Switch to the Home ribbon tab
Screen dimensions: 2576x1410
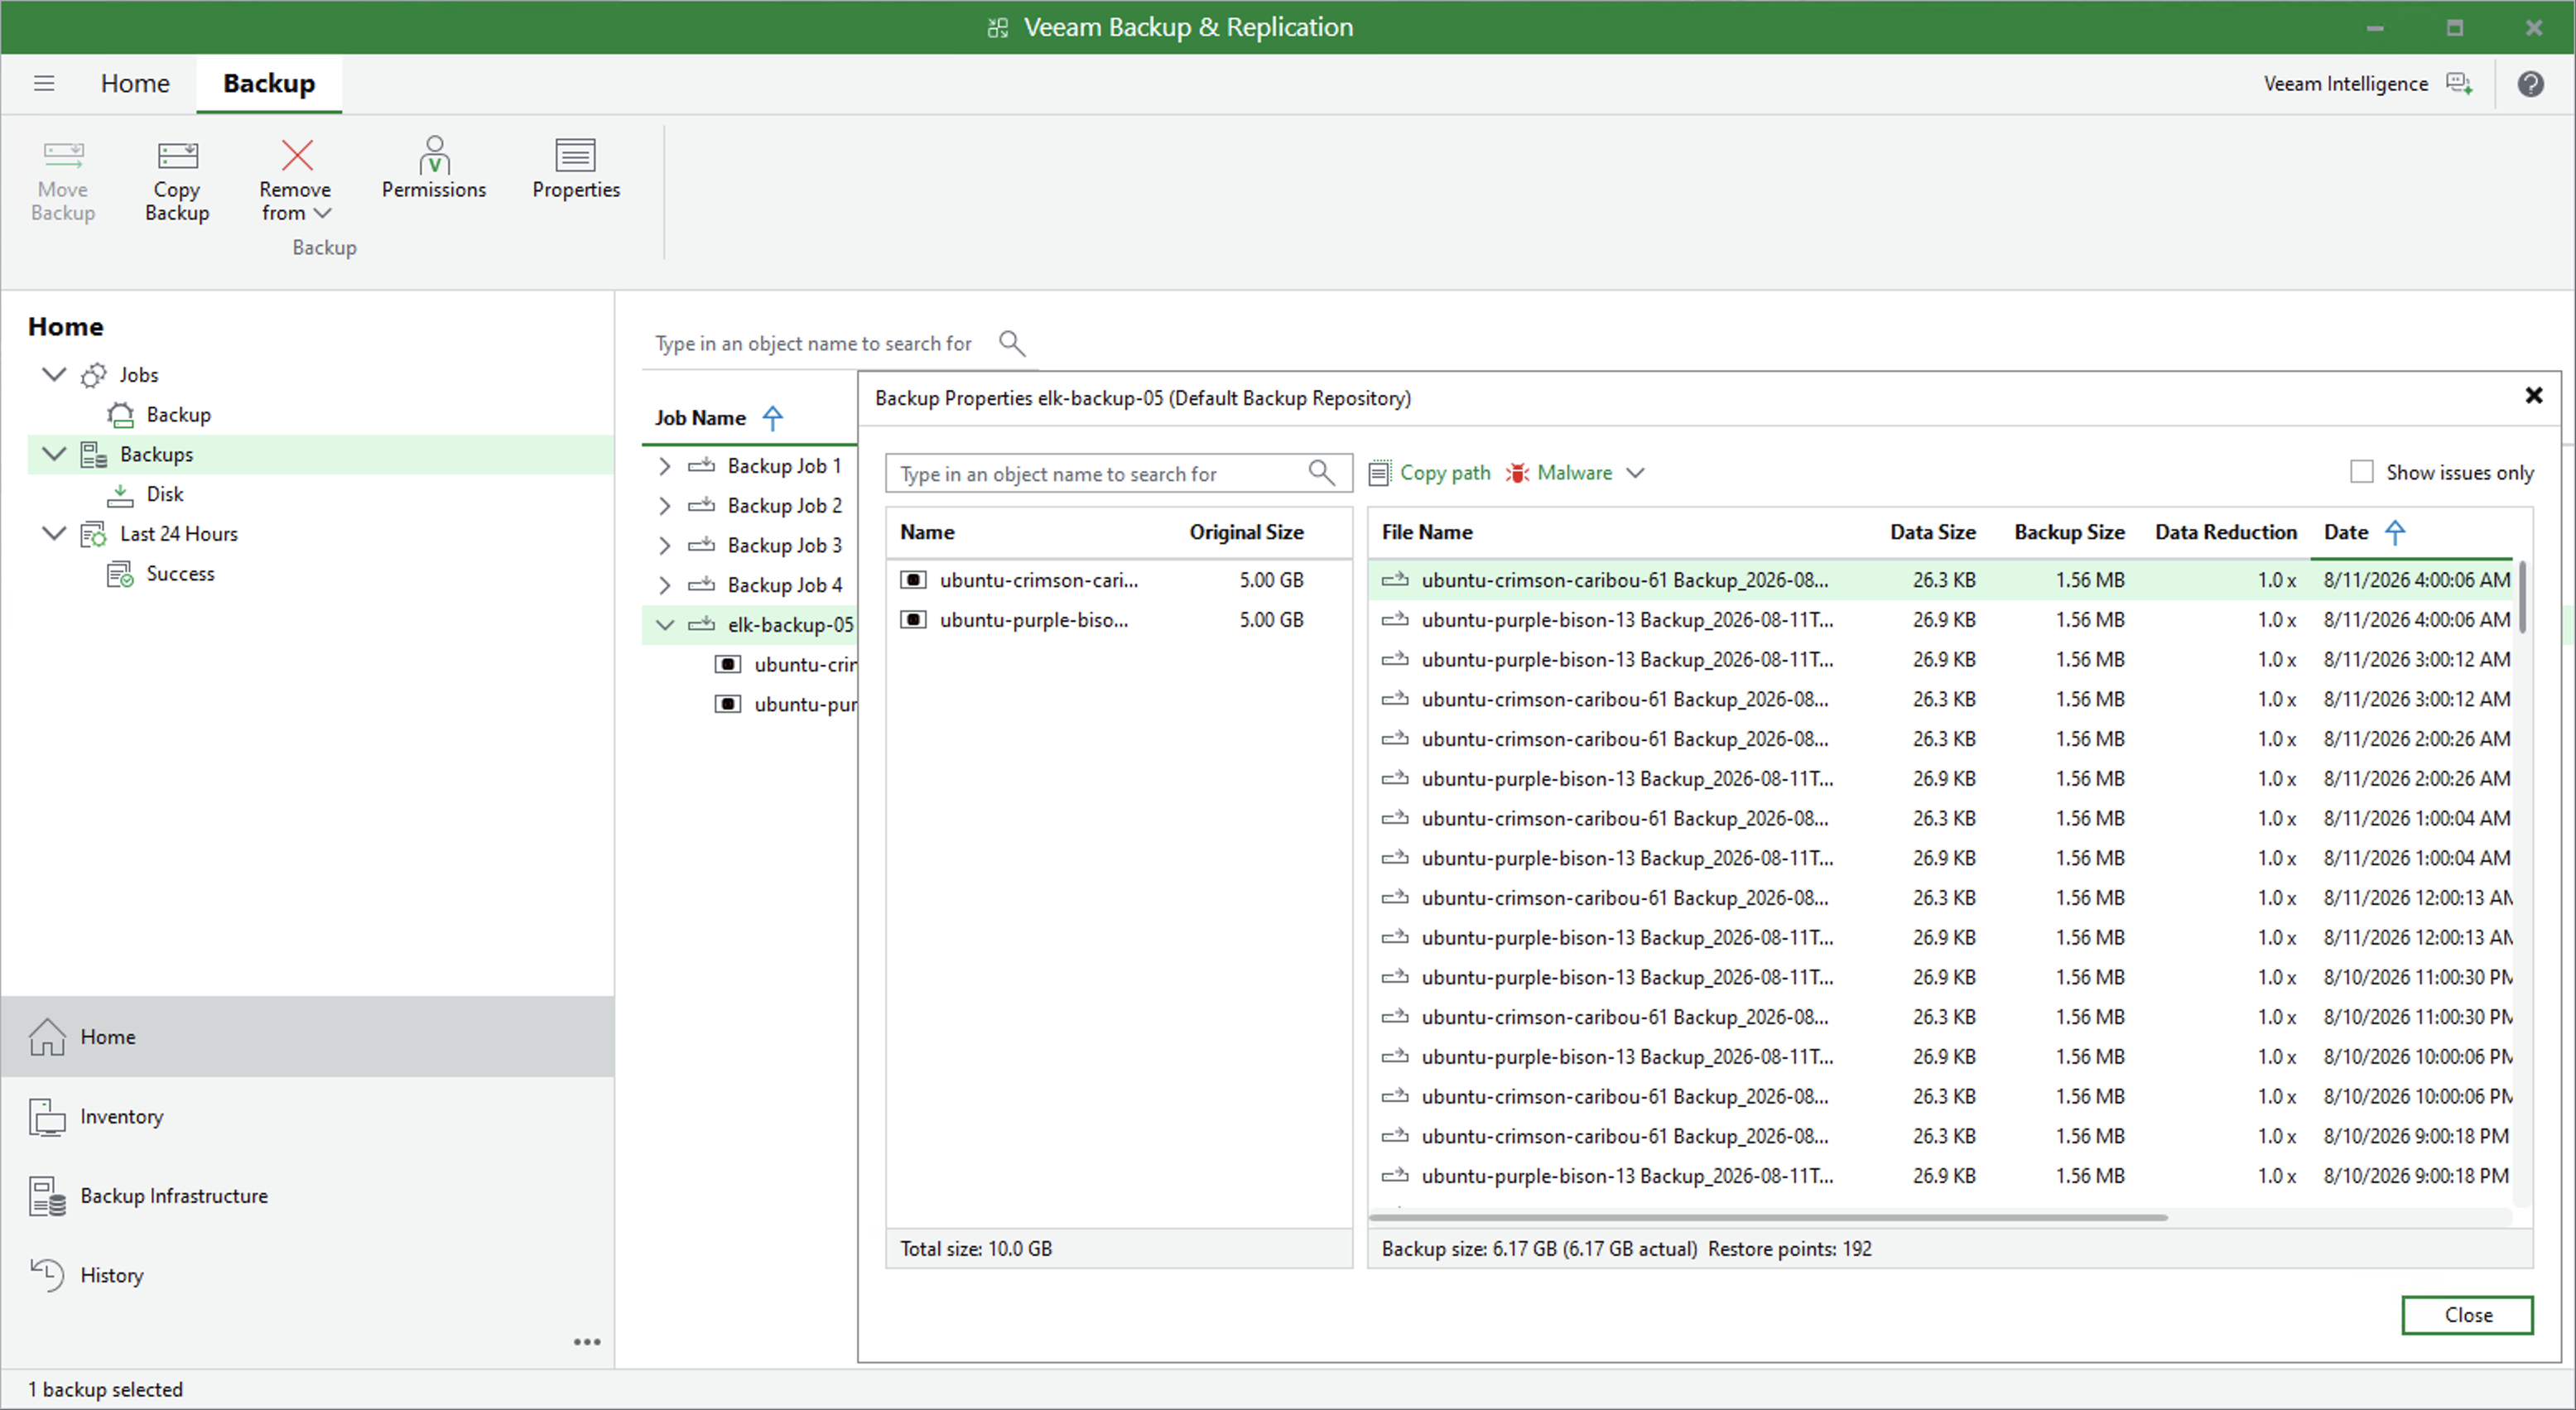(x=135, y=83)
